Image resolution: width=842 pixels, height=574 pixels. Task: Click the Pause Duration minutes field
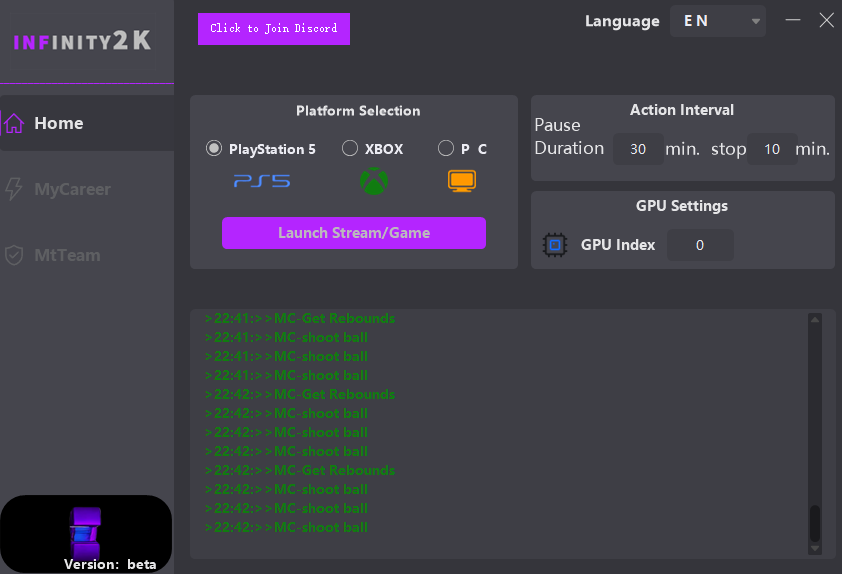coord(638,150)
